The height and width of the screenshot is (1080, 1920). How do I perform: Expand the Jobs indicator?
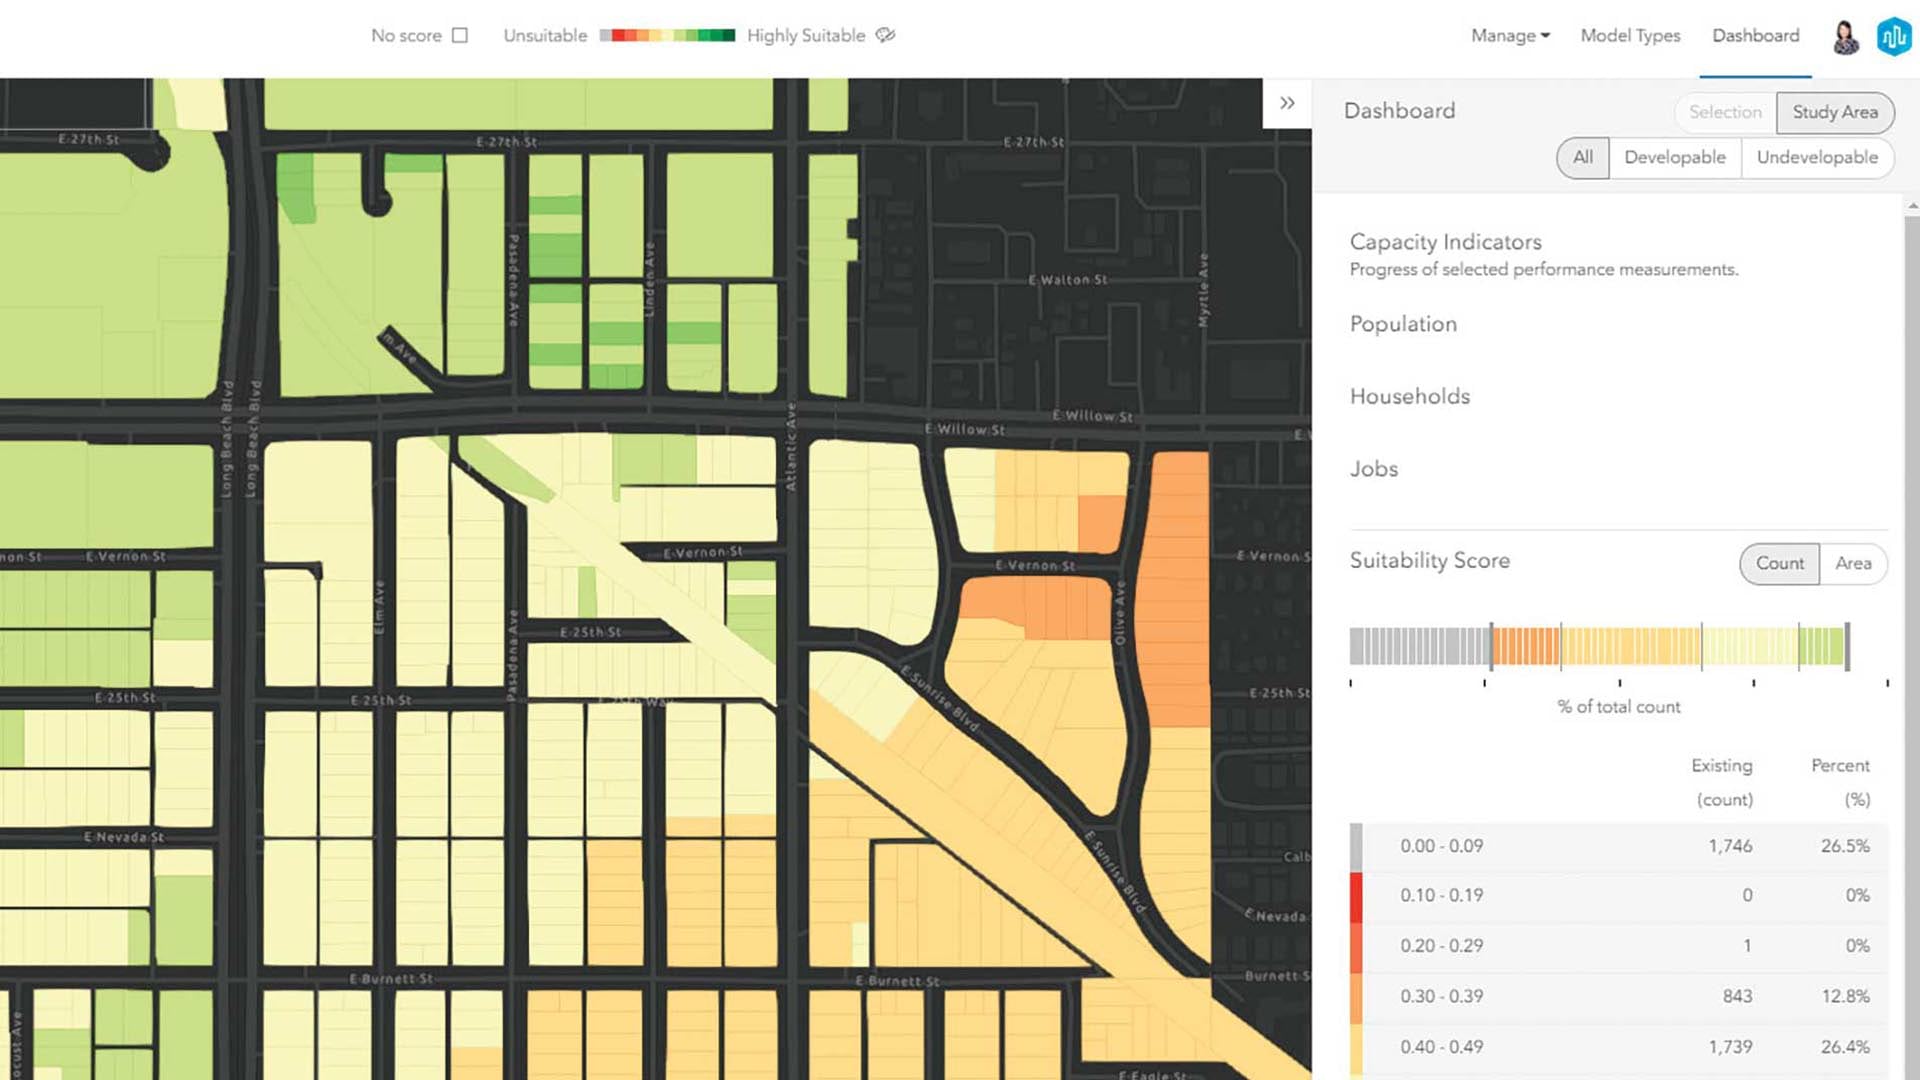click(x=1373, y=469)
